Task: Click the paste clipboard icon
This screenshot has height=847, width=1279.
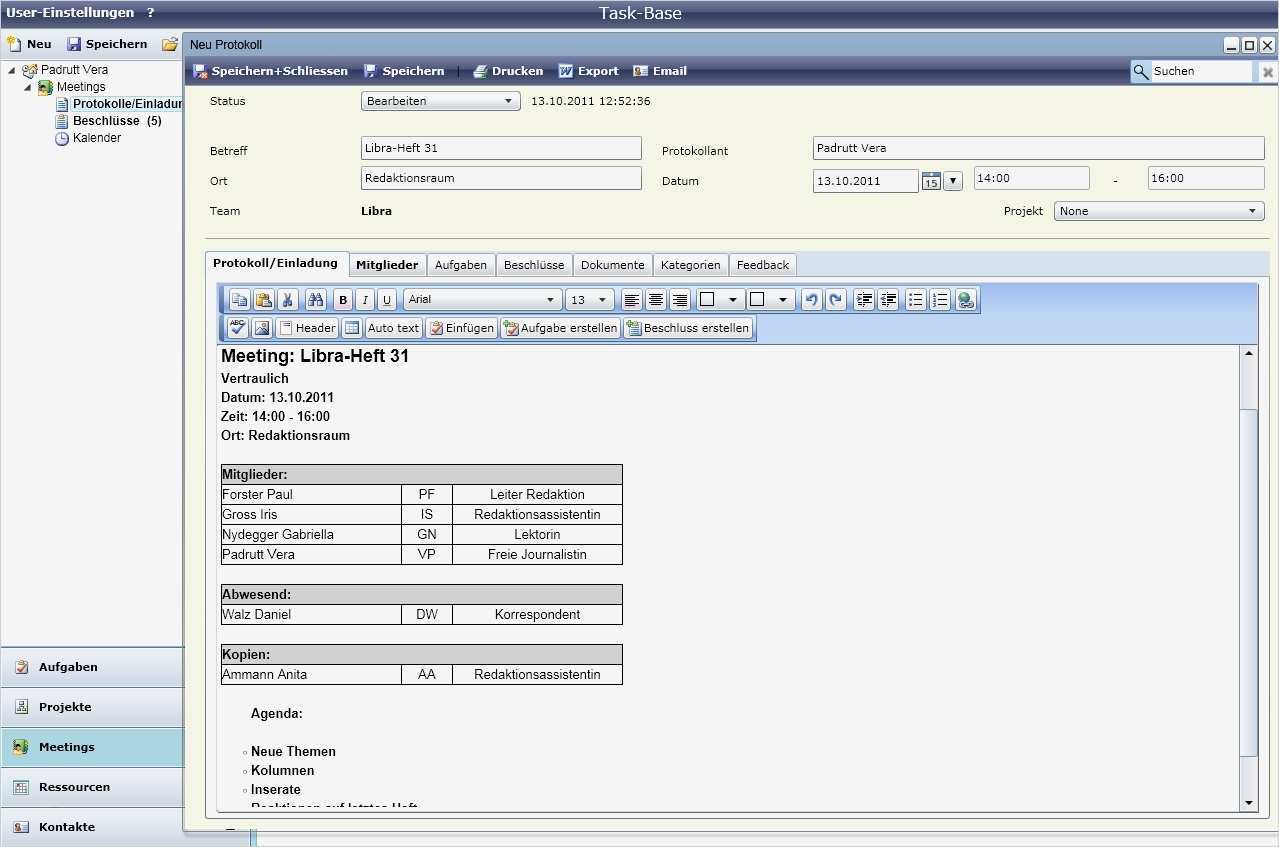Action: pos(263,300)
